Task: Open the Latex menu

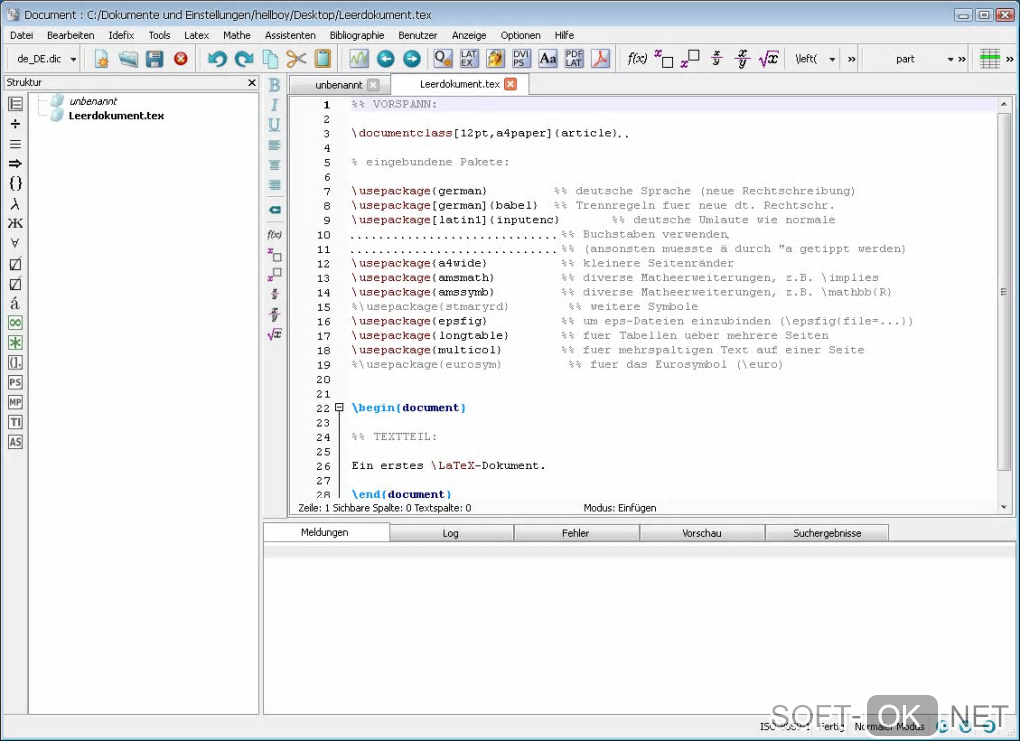Action: pyautogui.click(x=196, y=35)
